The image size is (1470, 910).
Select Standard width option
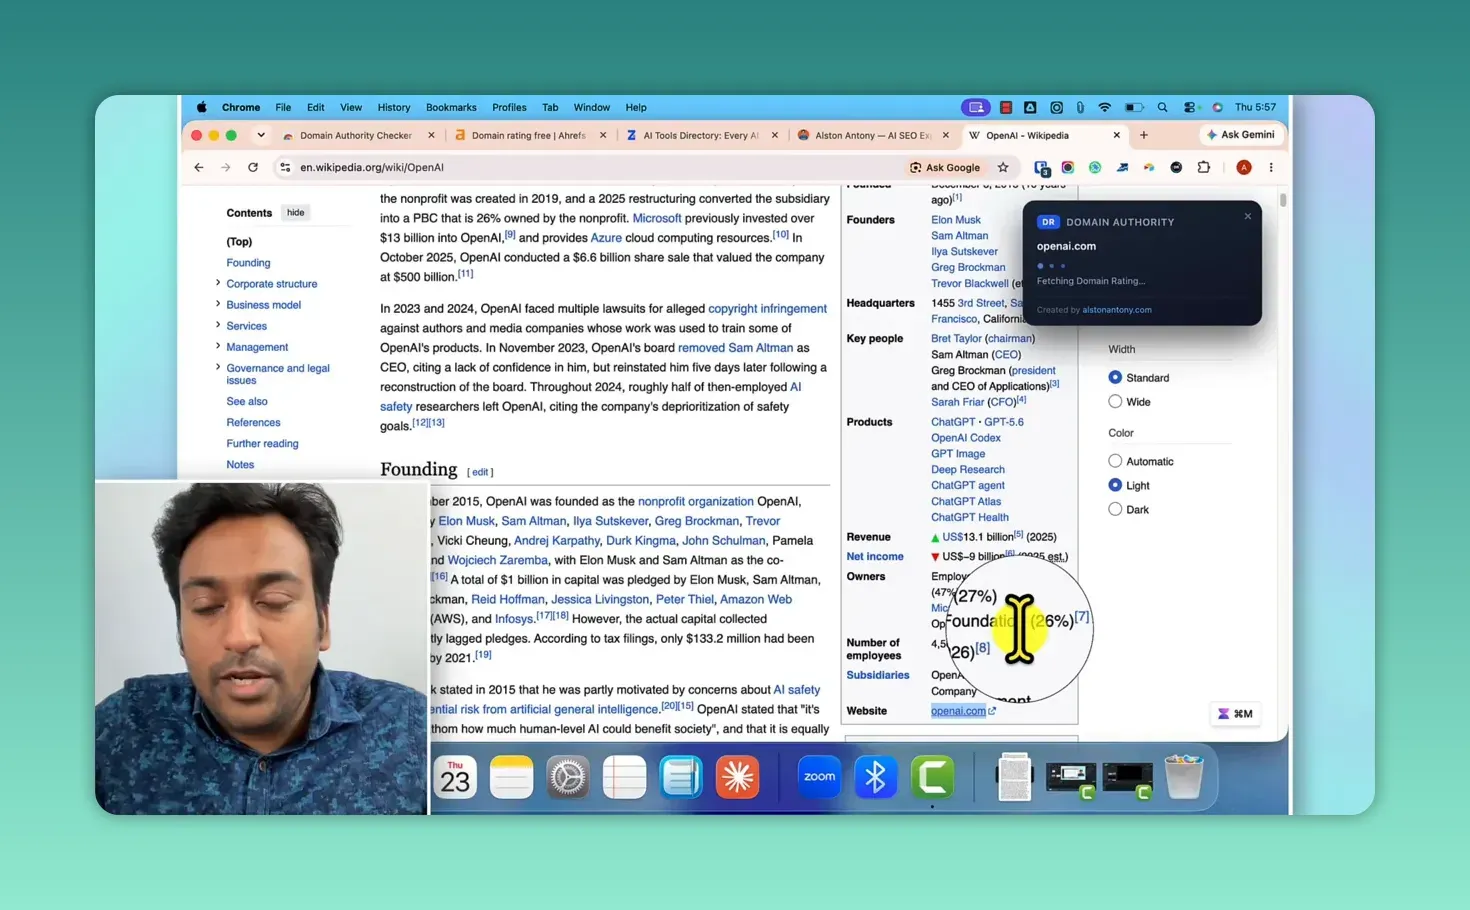point(1115,377)
